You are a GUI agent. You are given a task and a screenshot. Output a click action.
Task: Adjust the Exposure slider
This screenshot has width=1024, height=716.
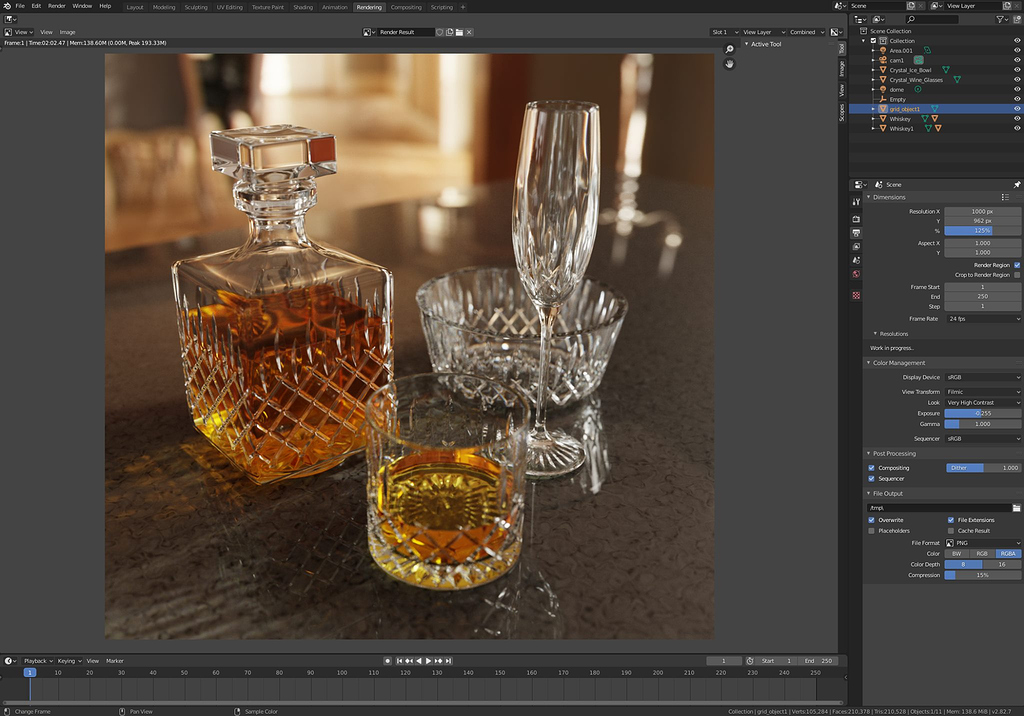tap(982, 413)
